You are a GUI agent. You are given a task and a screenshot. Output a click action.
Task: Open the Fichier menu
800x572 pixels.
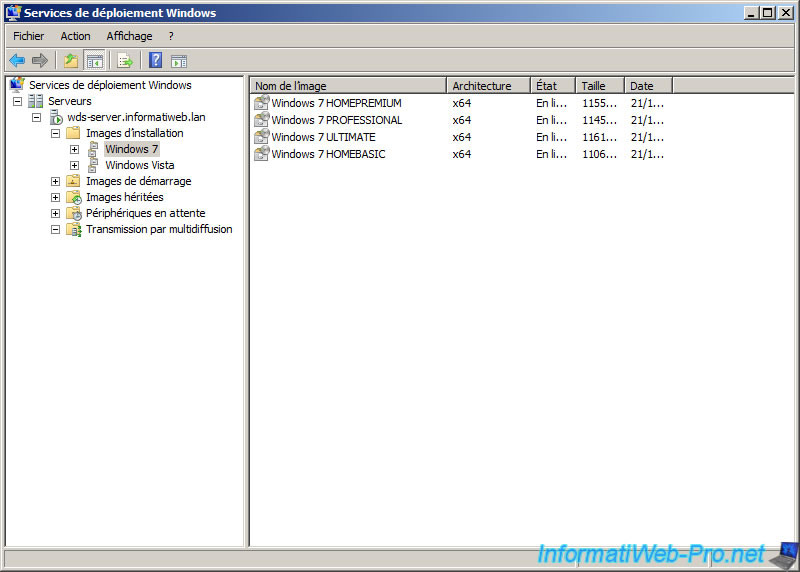tap(29, 36)
